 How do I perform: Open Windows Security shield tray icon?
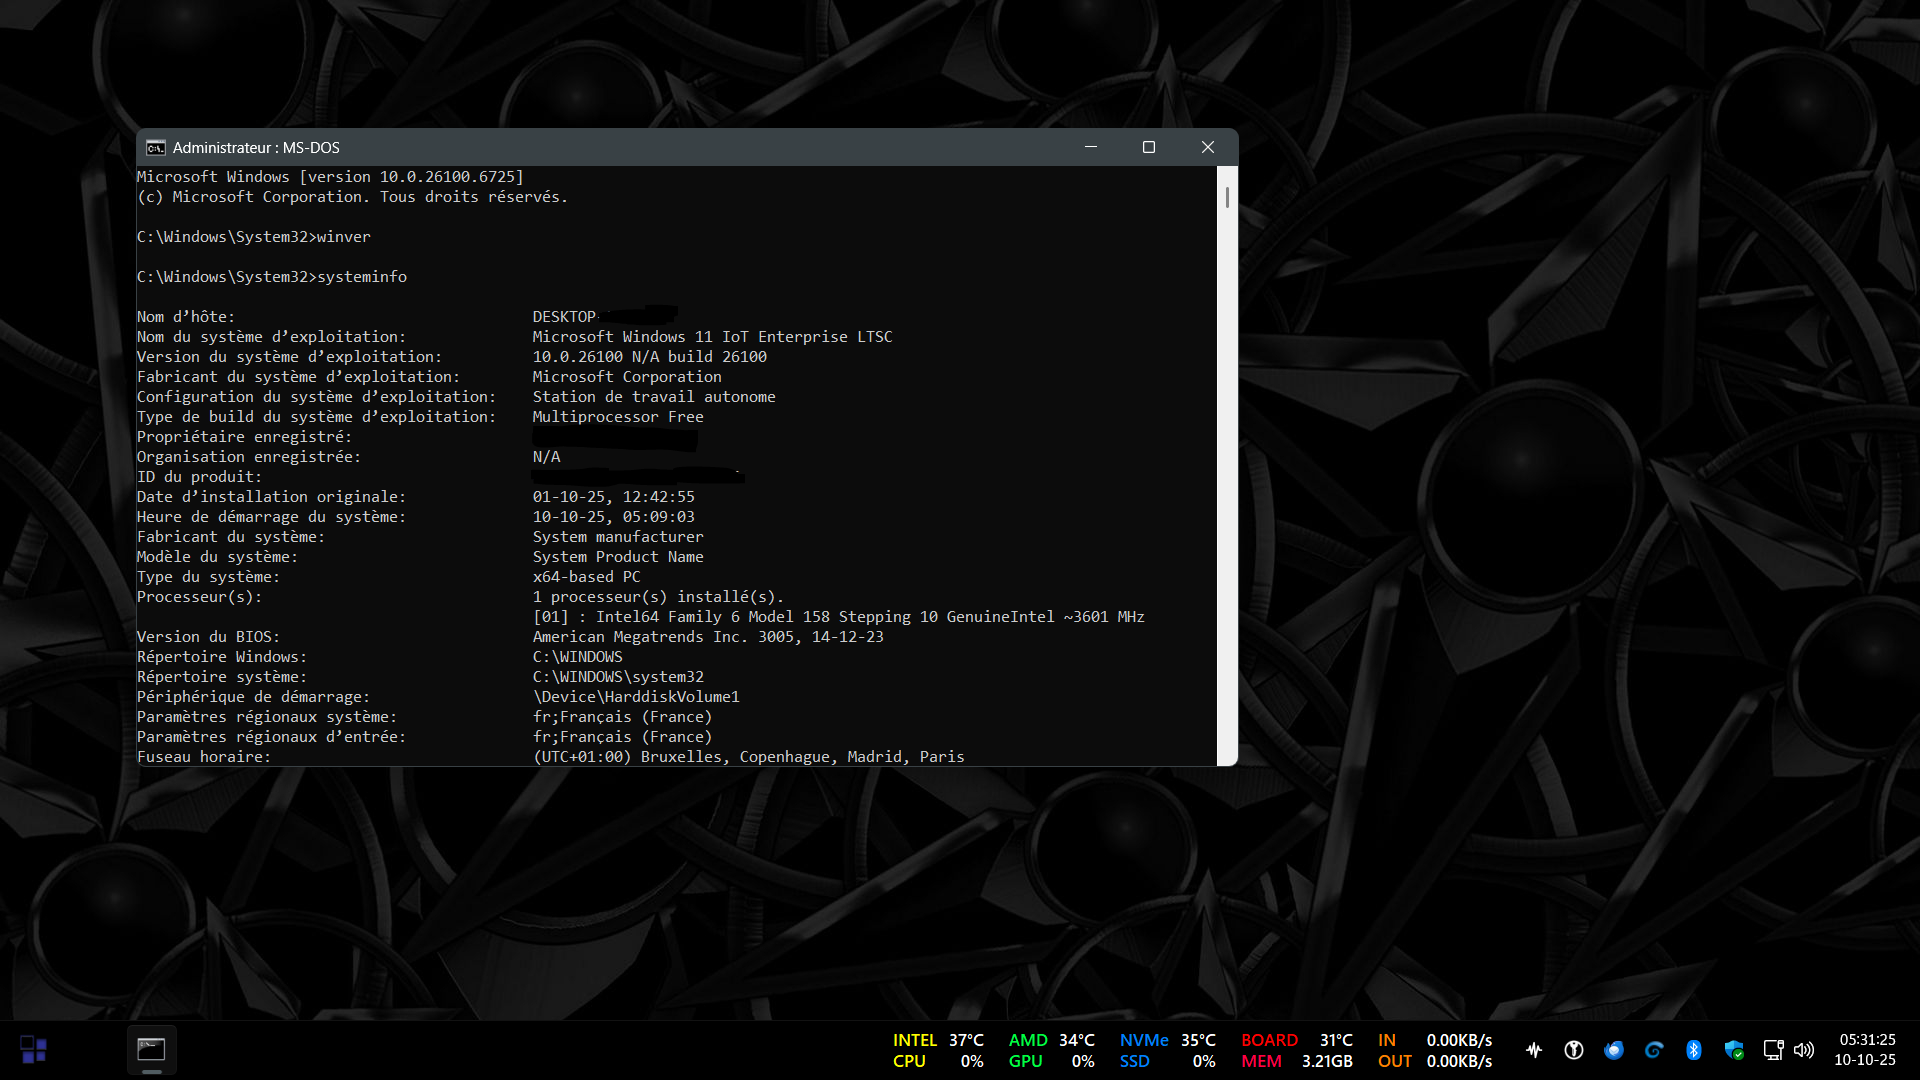tap(1733, 1050)
